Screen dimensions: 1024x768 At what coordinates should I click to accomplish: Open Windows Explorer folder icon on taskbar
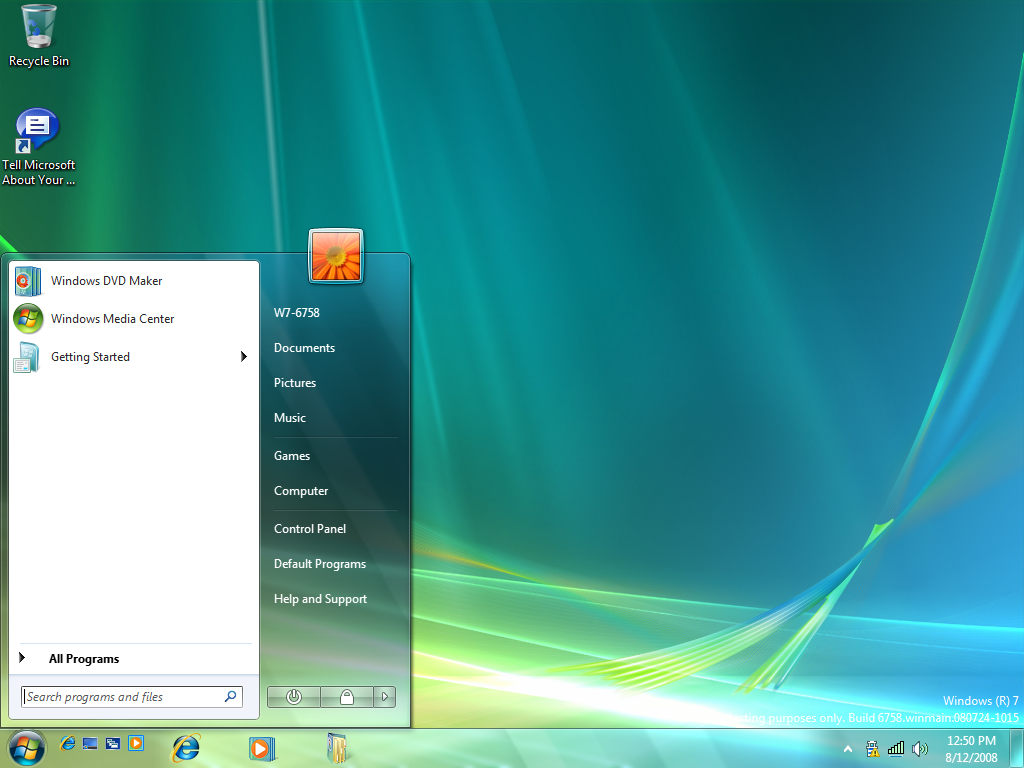pos(338,747)
